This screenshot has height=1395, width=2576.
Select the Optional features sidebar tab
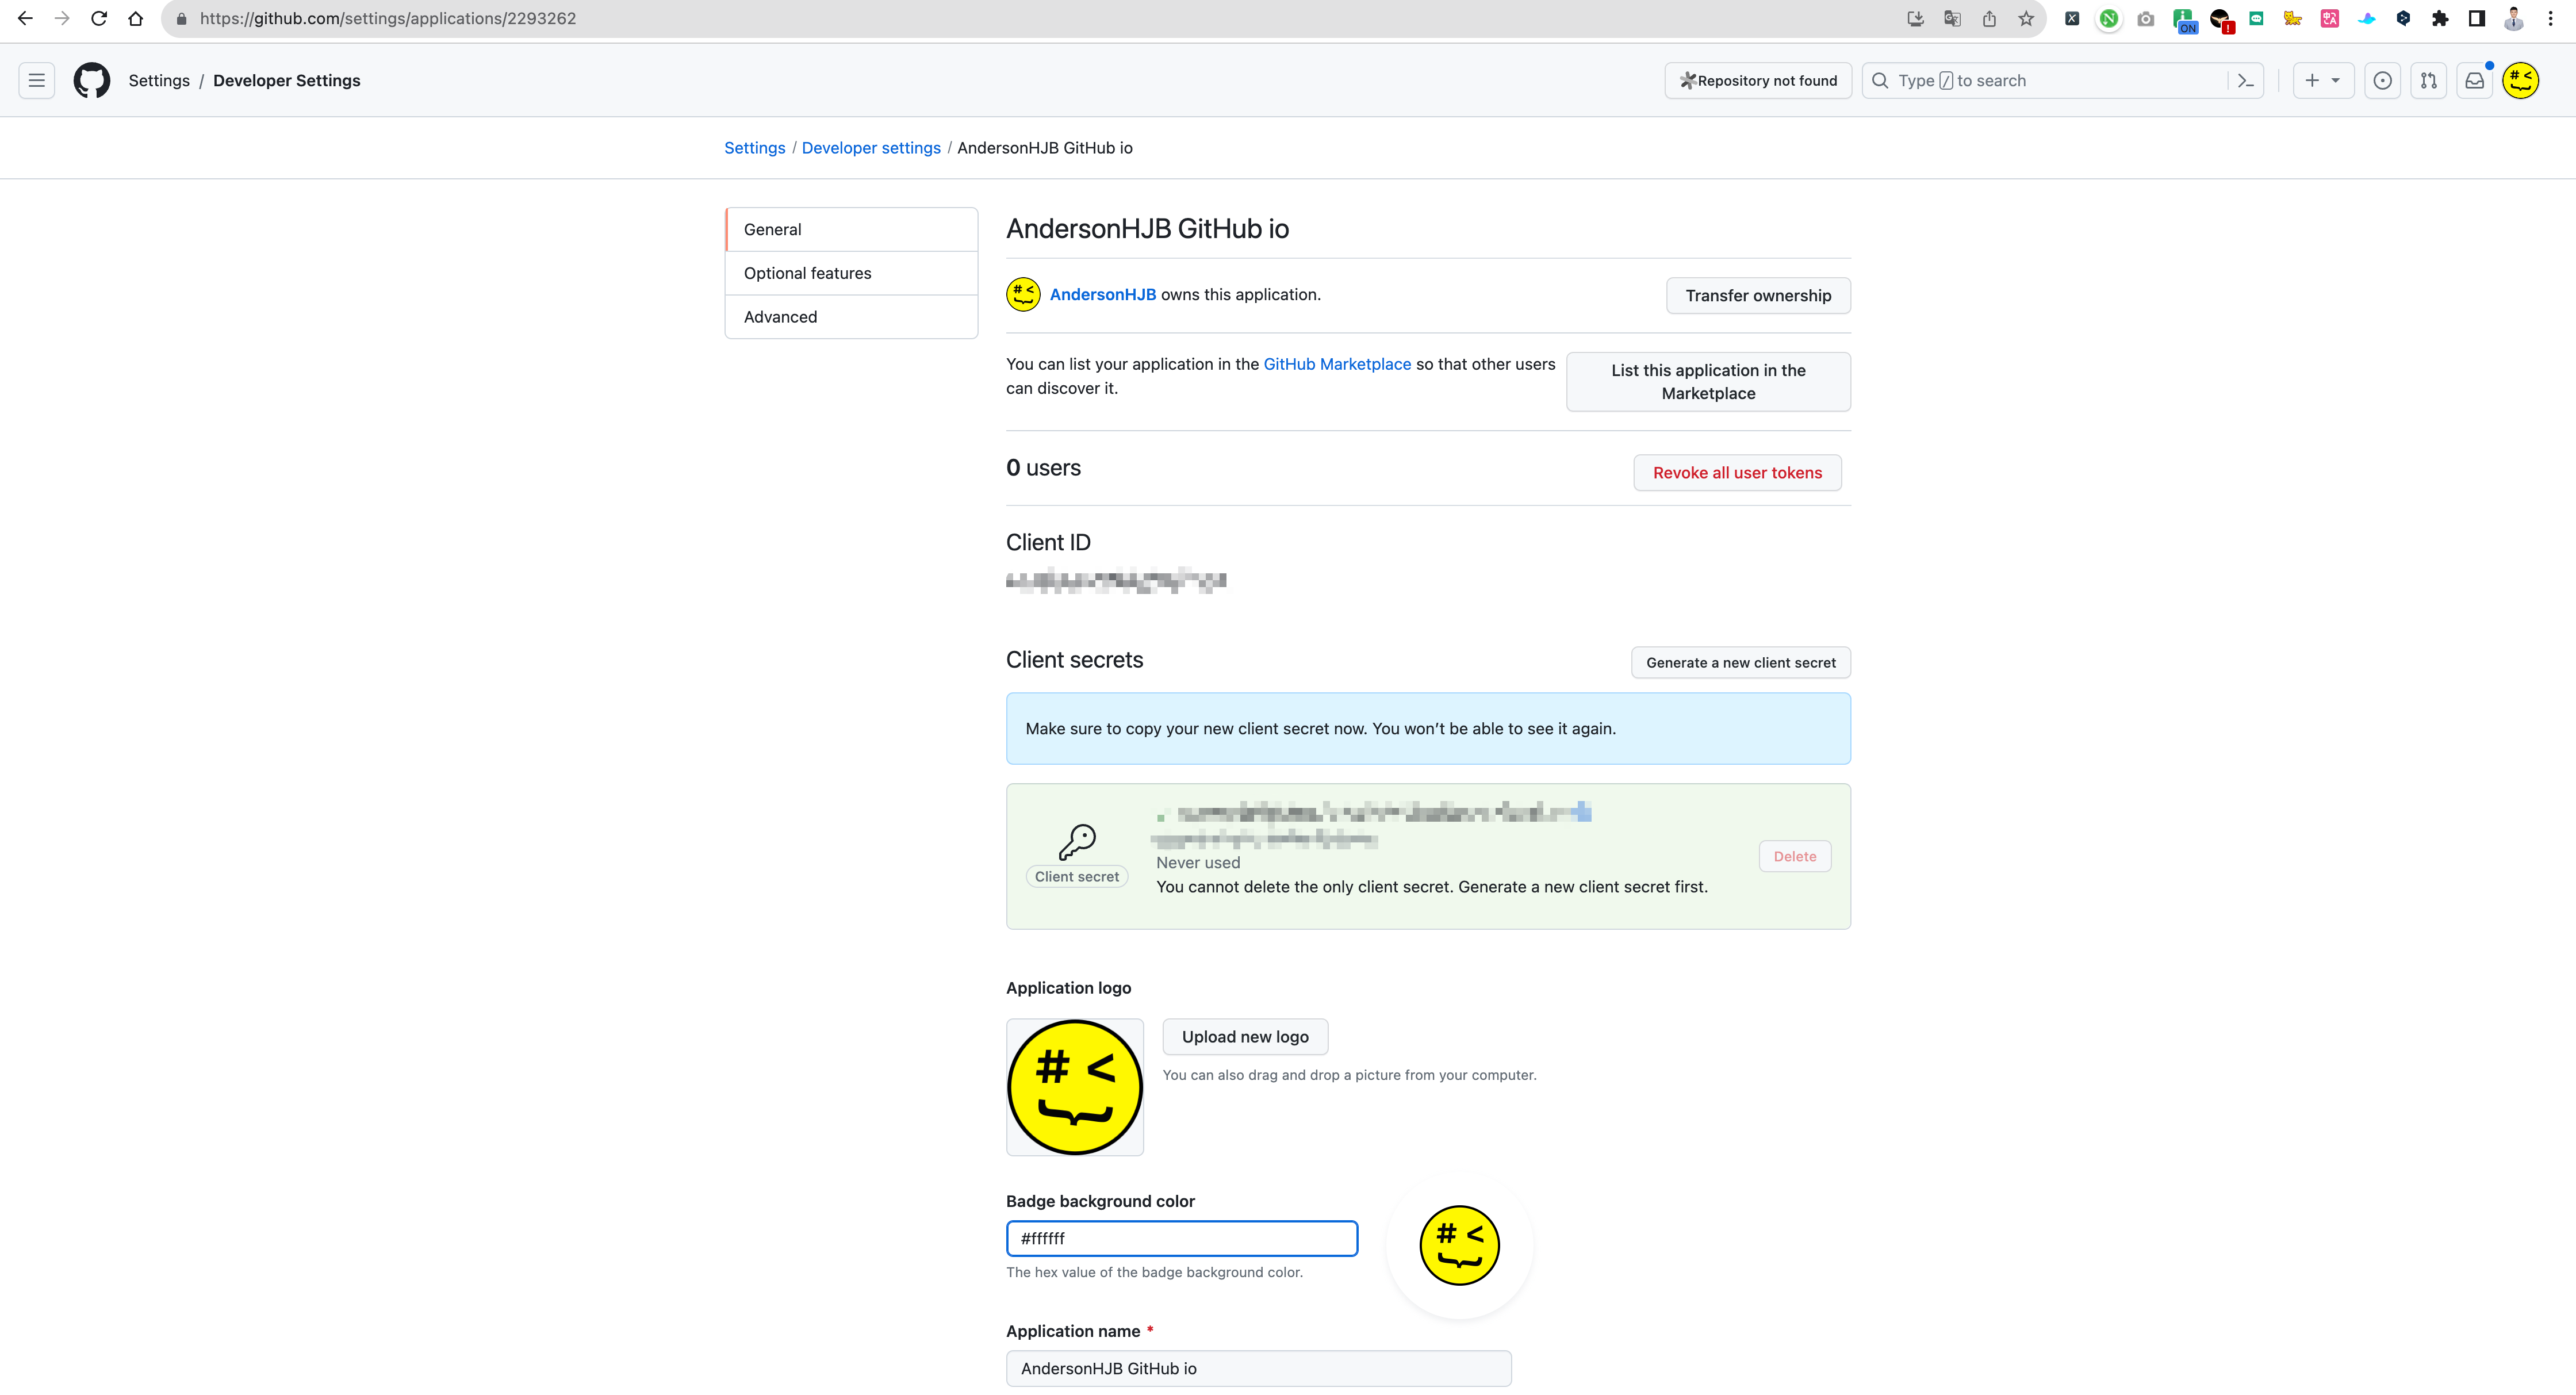coord(852,273)
